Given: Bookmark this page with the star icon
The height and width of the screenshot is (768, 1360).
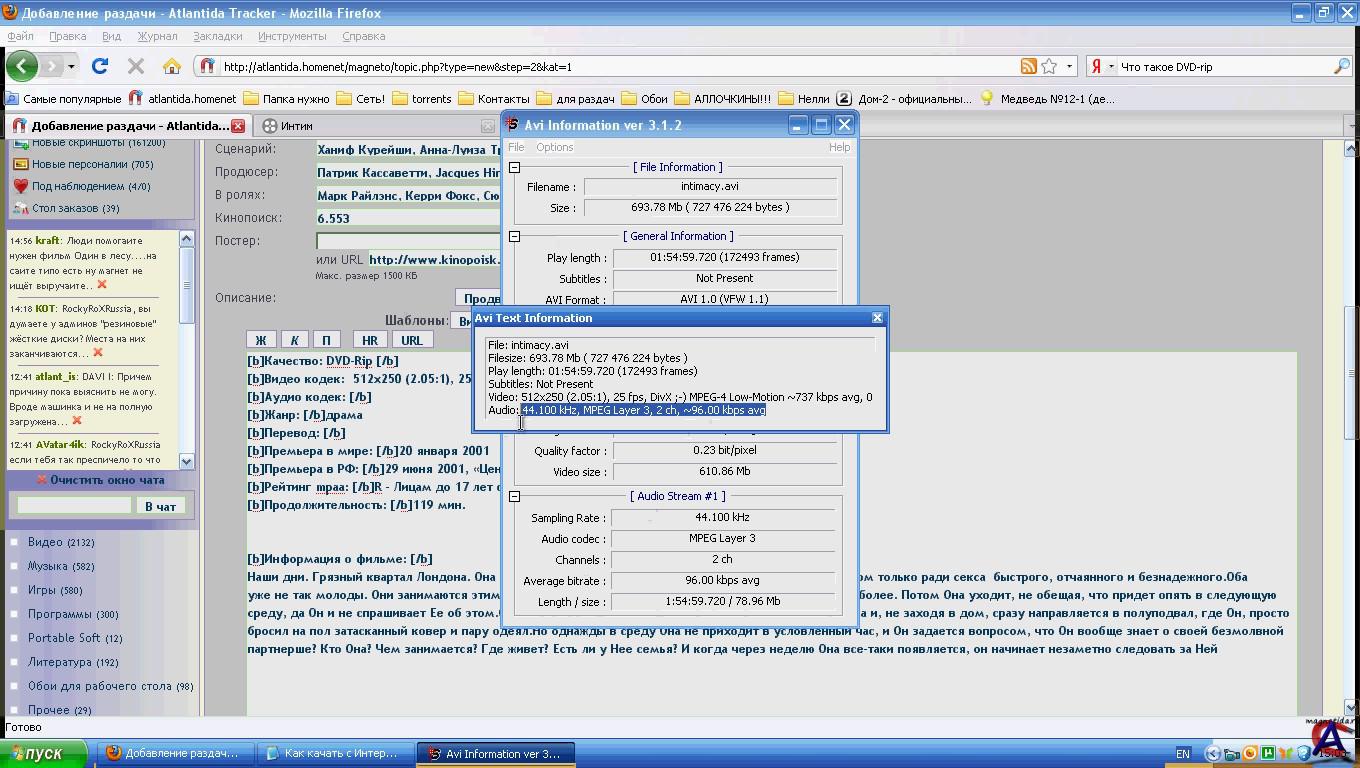Looking at the screenshot, I should point(1049,66).
